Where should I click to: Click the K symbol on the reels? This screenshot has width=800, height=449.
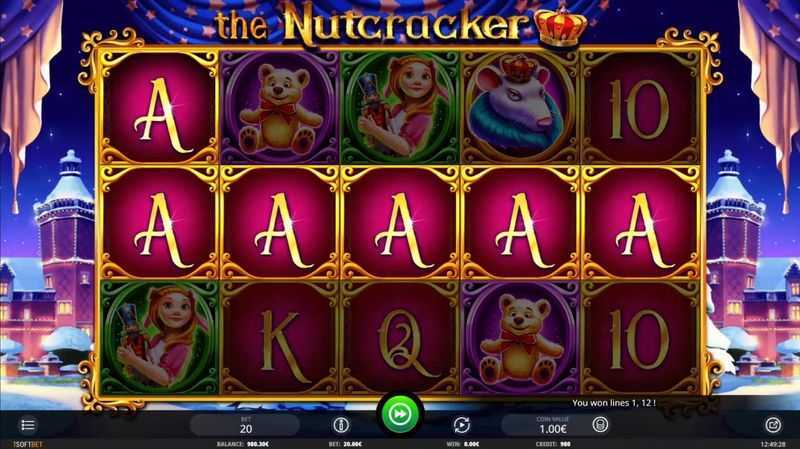[x=280, y=338]
